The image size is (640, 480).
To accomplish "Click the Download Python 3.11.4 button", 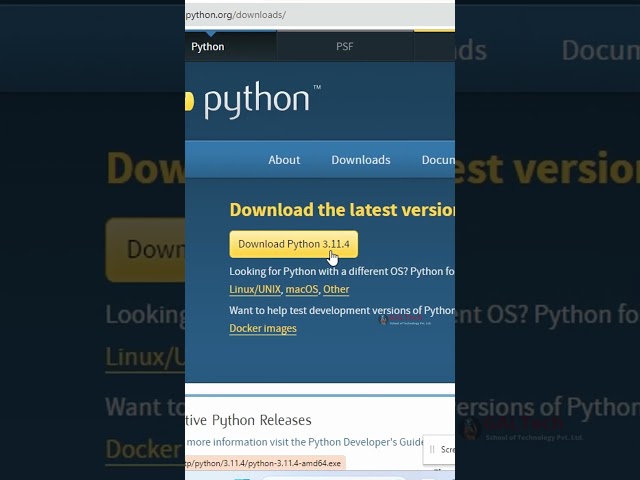I will coord(293,244).
